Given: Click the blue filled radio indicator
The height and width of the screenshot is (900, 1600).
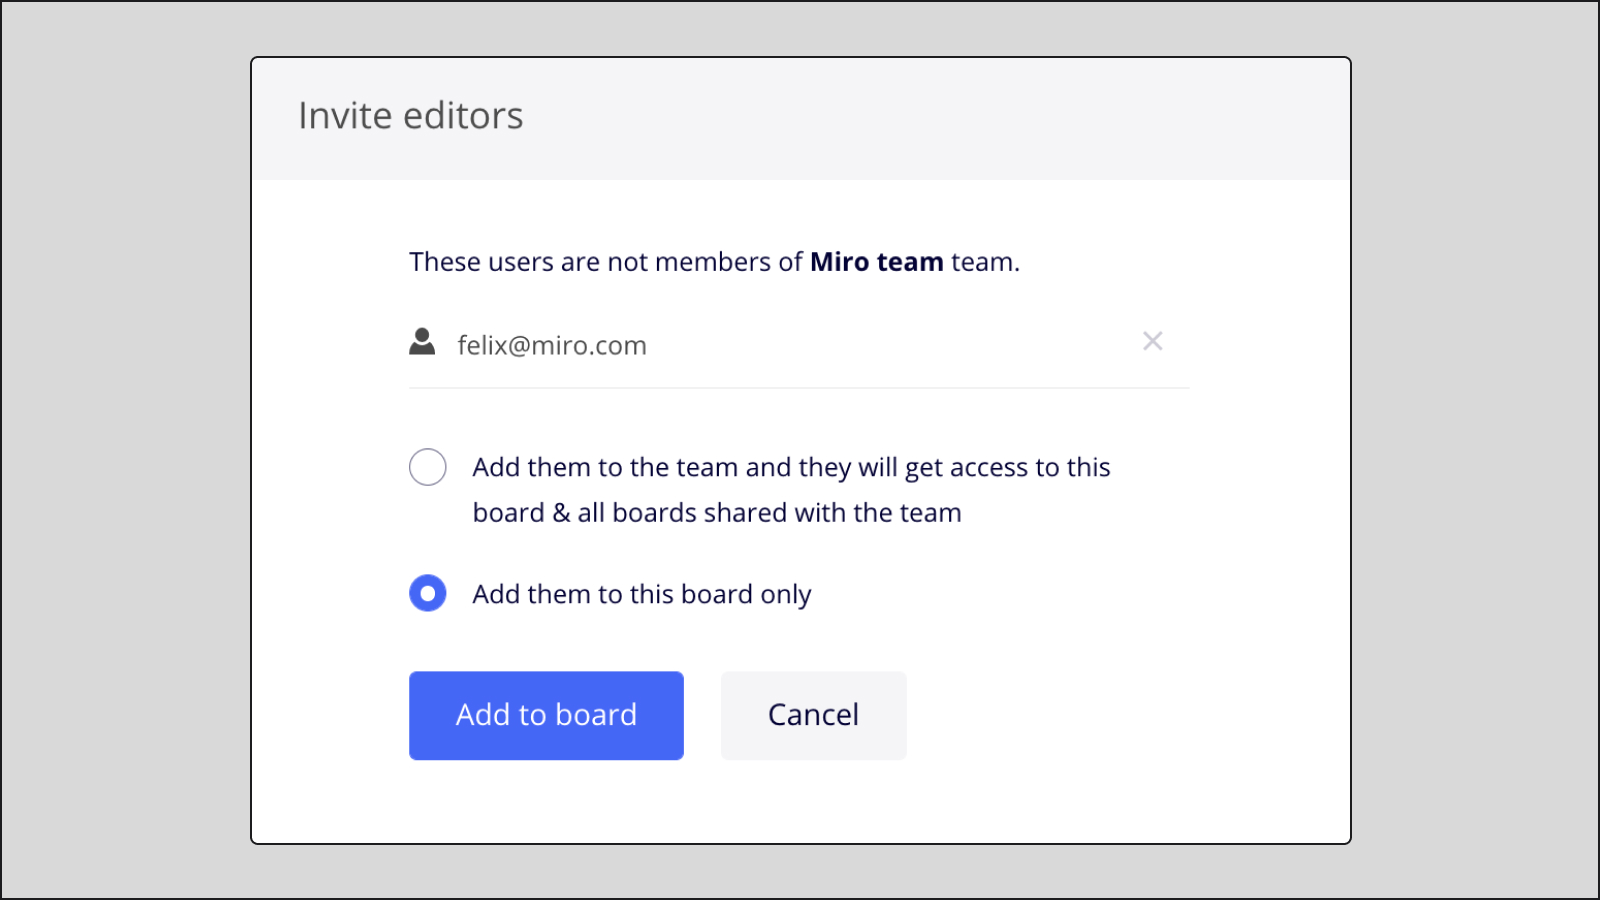Looking at the screenshot, I should 428,593.
